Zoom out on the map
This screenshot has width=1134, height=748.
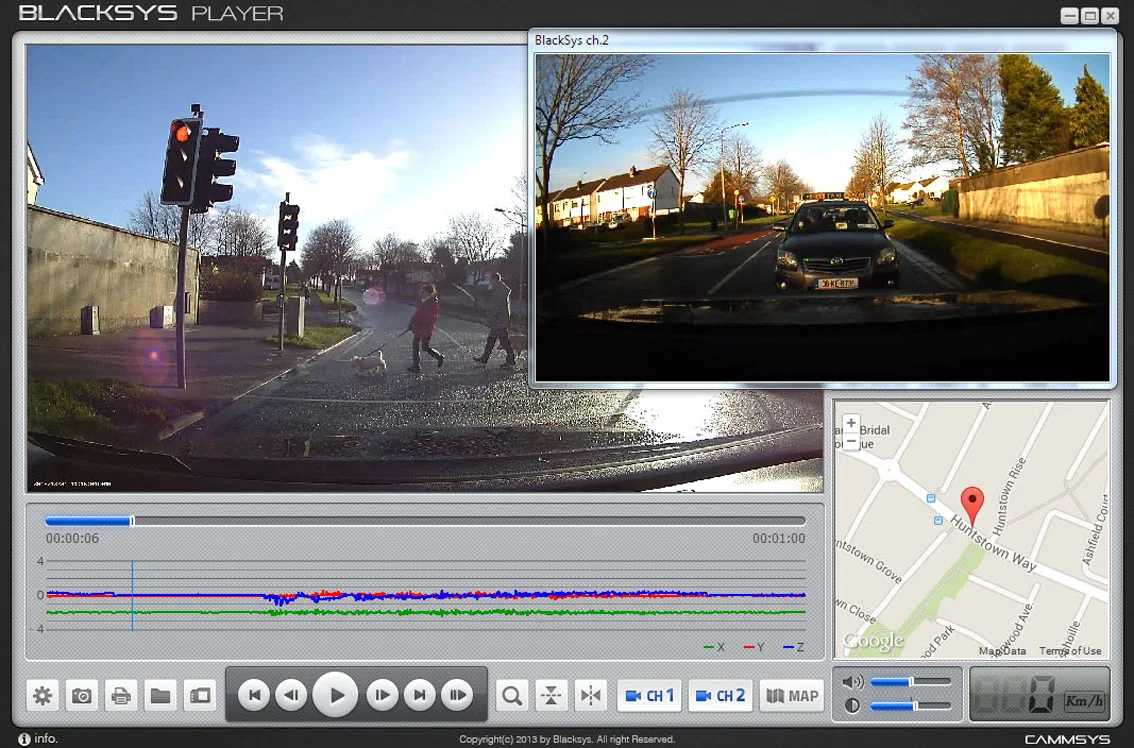pyautogui.click(x=851, y=441)
